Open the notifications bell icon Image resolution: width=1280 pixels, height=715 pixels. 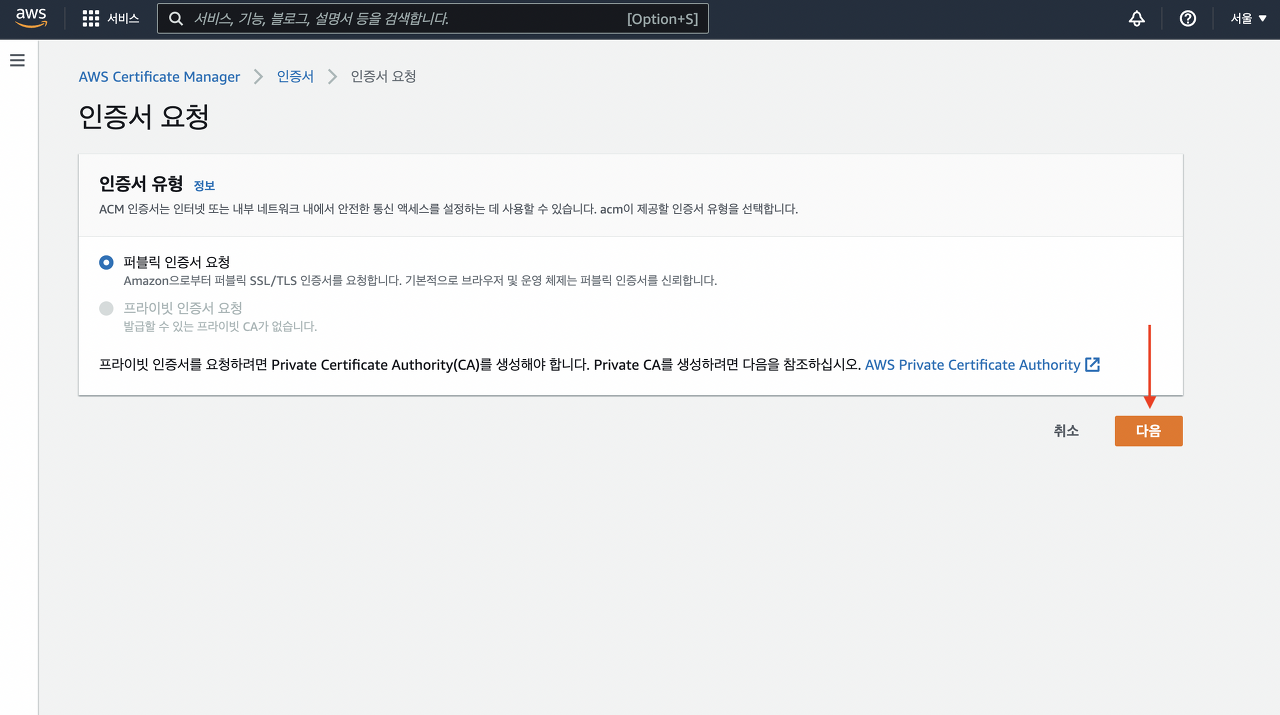tap(1137, 19)
